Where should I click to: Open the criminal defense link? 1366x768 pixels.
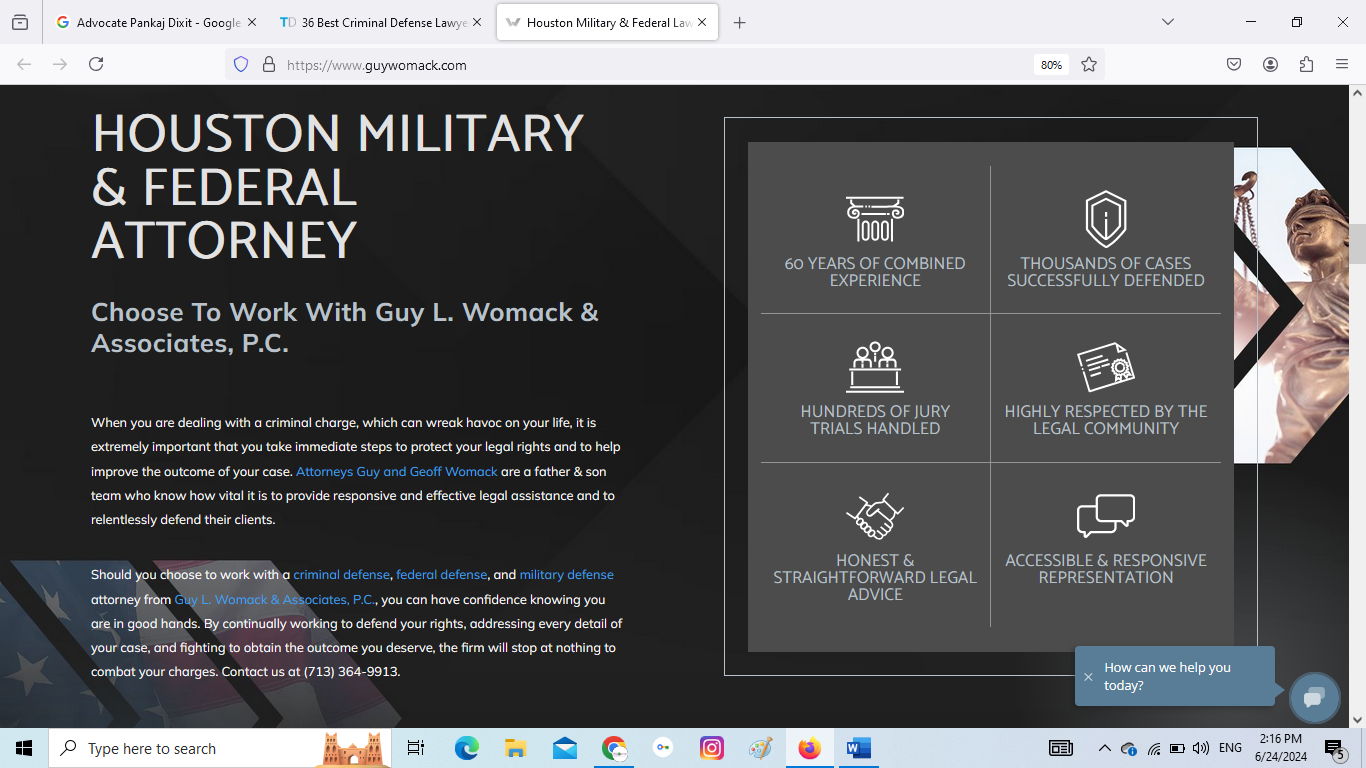(x=341, y=575)
